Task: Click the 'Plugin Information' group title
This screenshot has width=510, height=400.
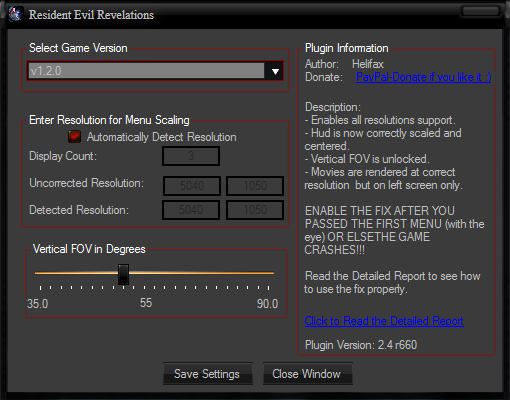Action: click(347, 48)
